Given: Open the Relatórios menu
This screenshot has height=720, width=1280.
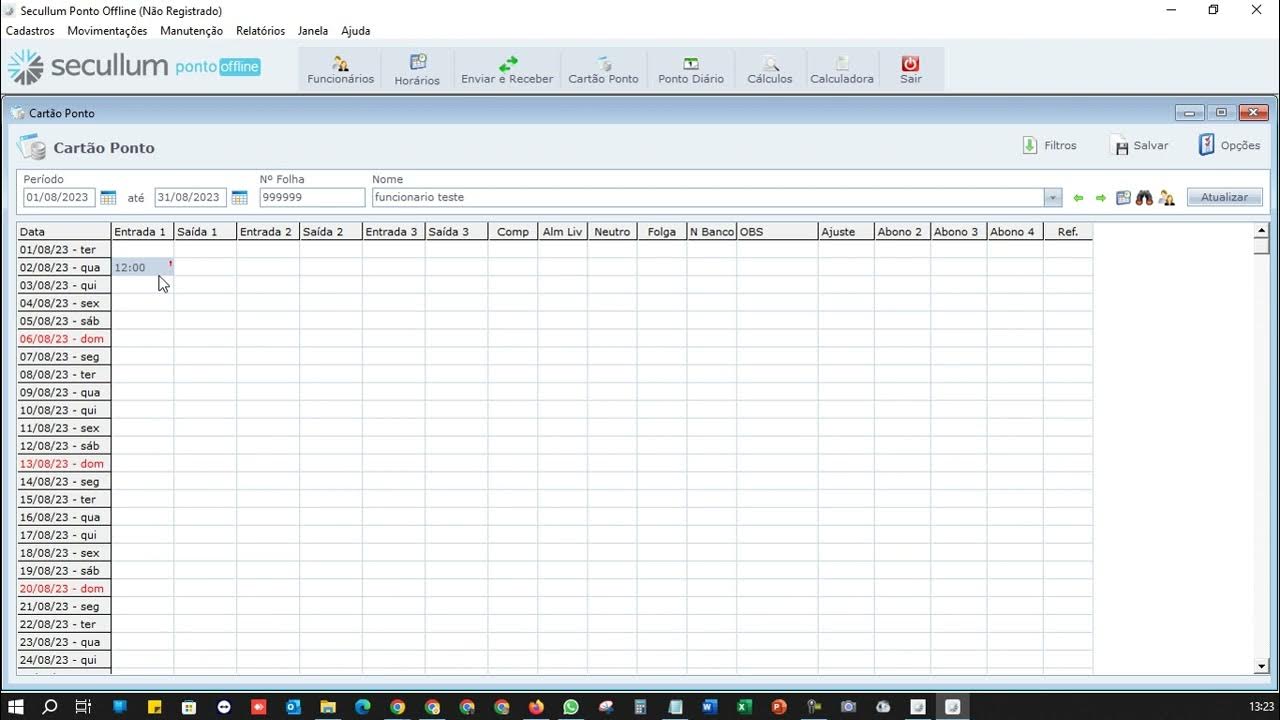Looking at the screenshot, I should tap(261, 31).
